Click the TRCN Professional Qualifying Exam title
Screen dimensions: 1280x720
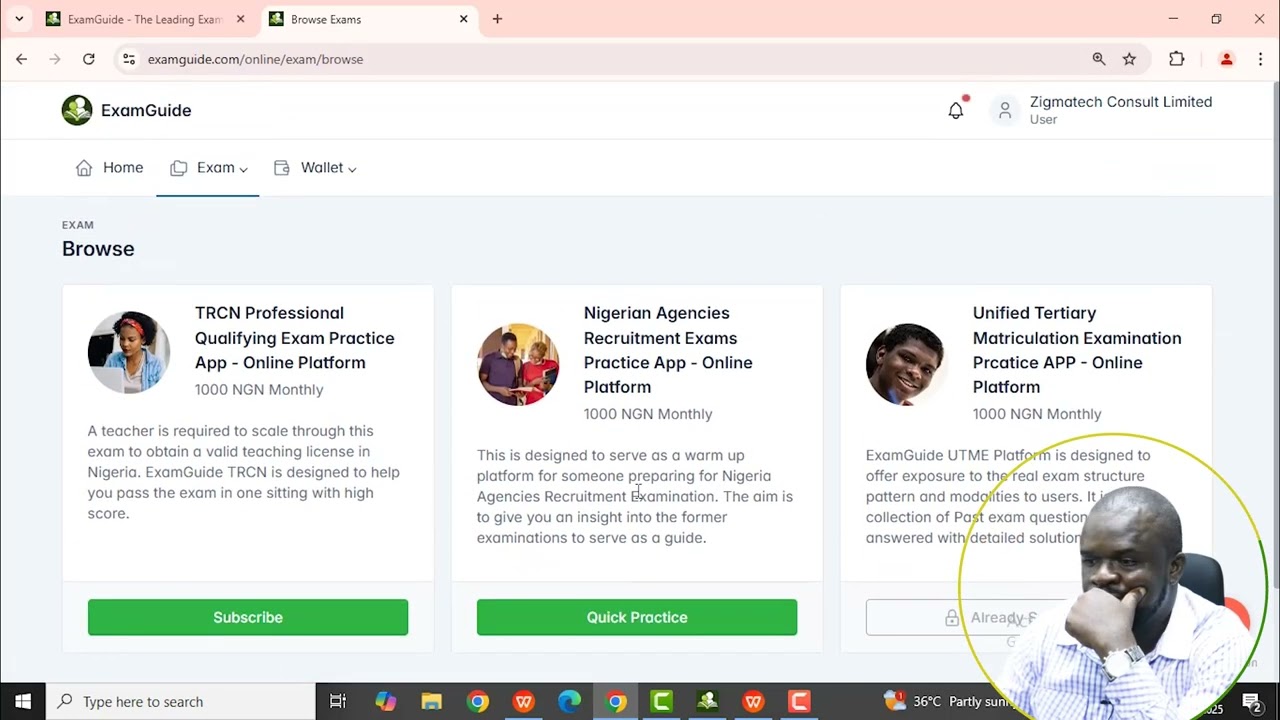click(x=295, y=338)
